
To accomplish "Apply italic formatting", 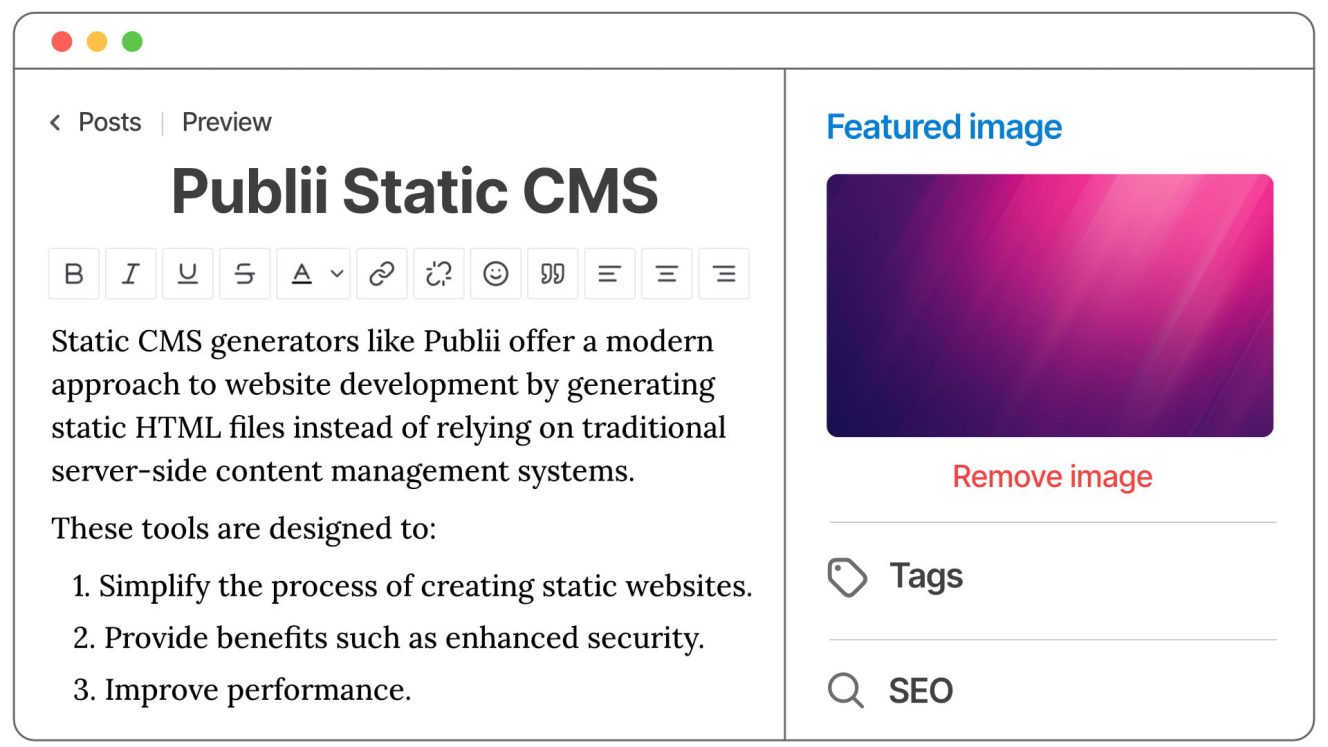I will click(131, 274).
